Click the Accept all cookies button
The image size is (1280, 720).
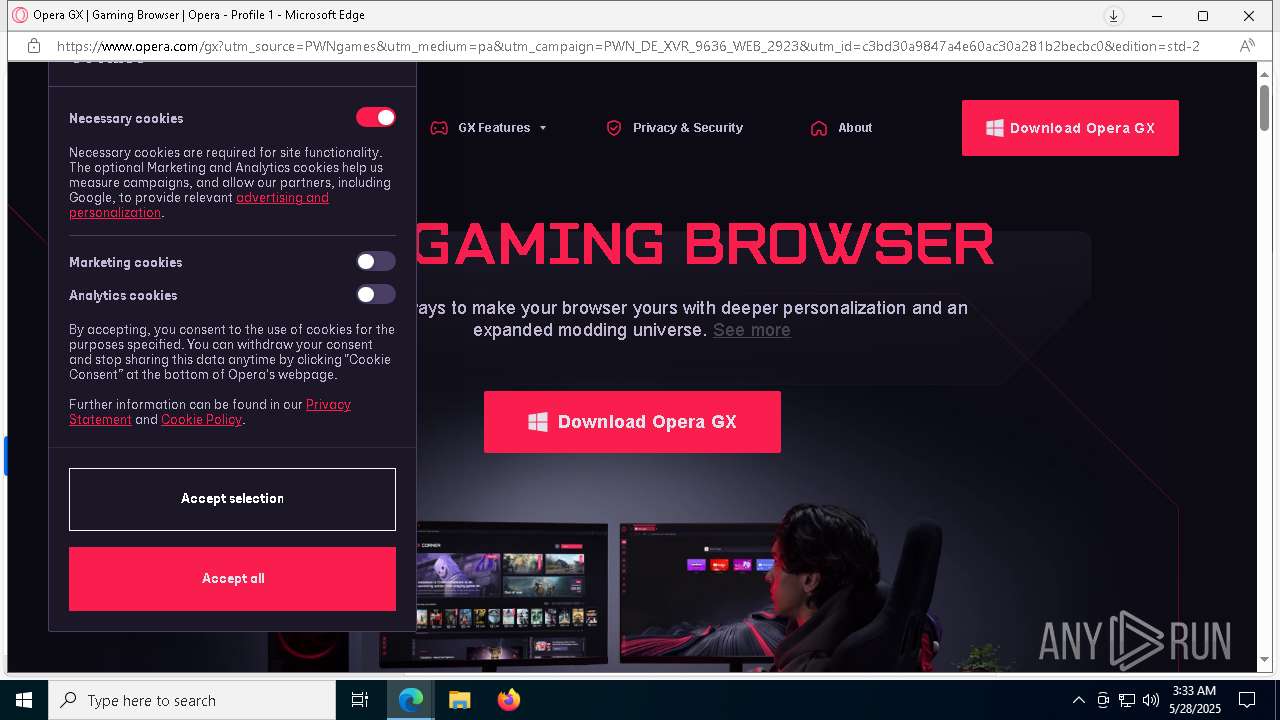pos(232,579)
